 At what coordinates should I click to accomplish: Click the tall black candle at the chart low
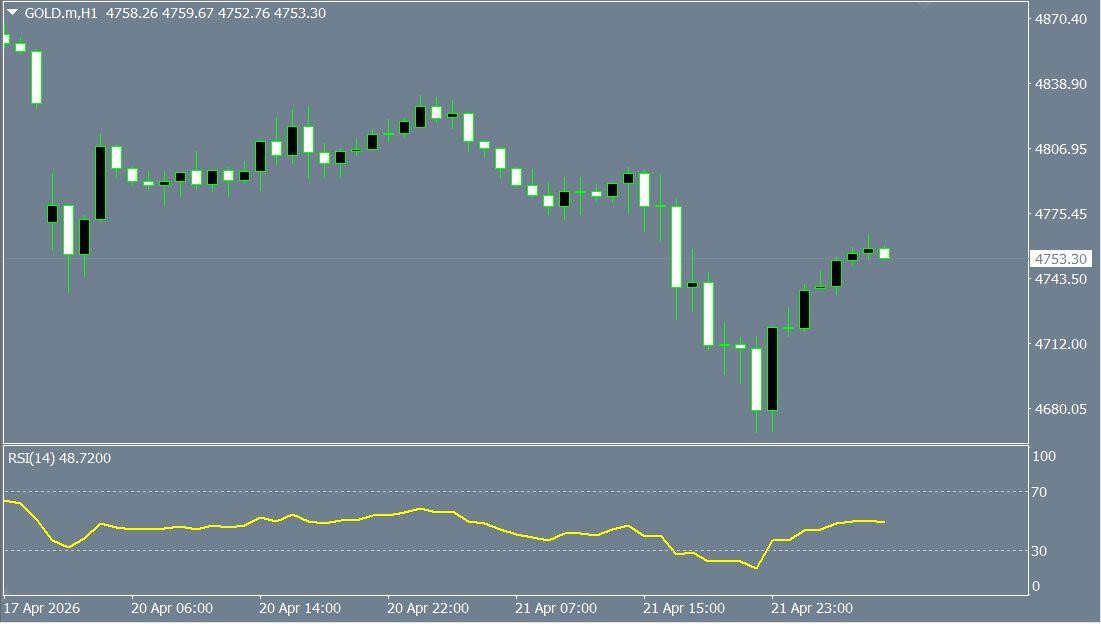tap(772, 369)
